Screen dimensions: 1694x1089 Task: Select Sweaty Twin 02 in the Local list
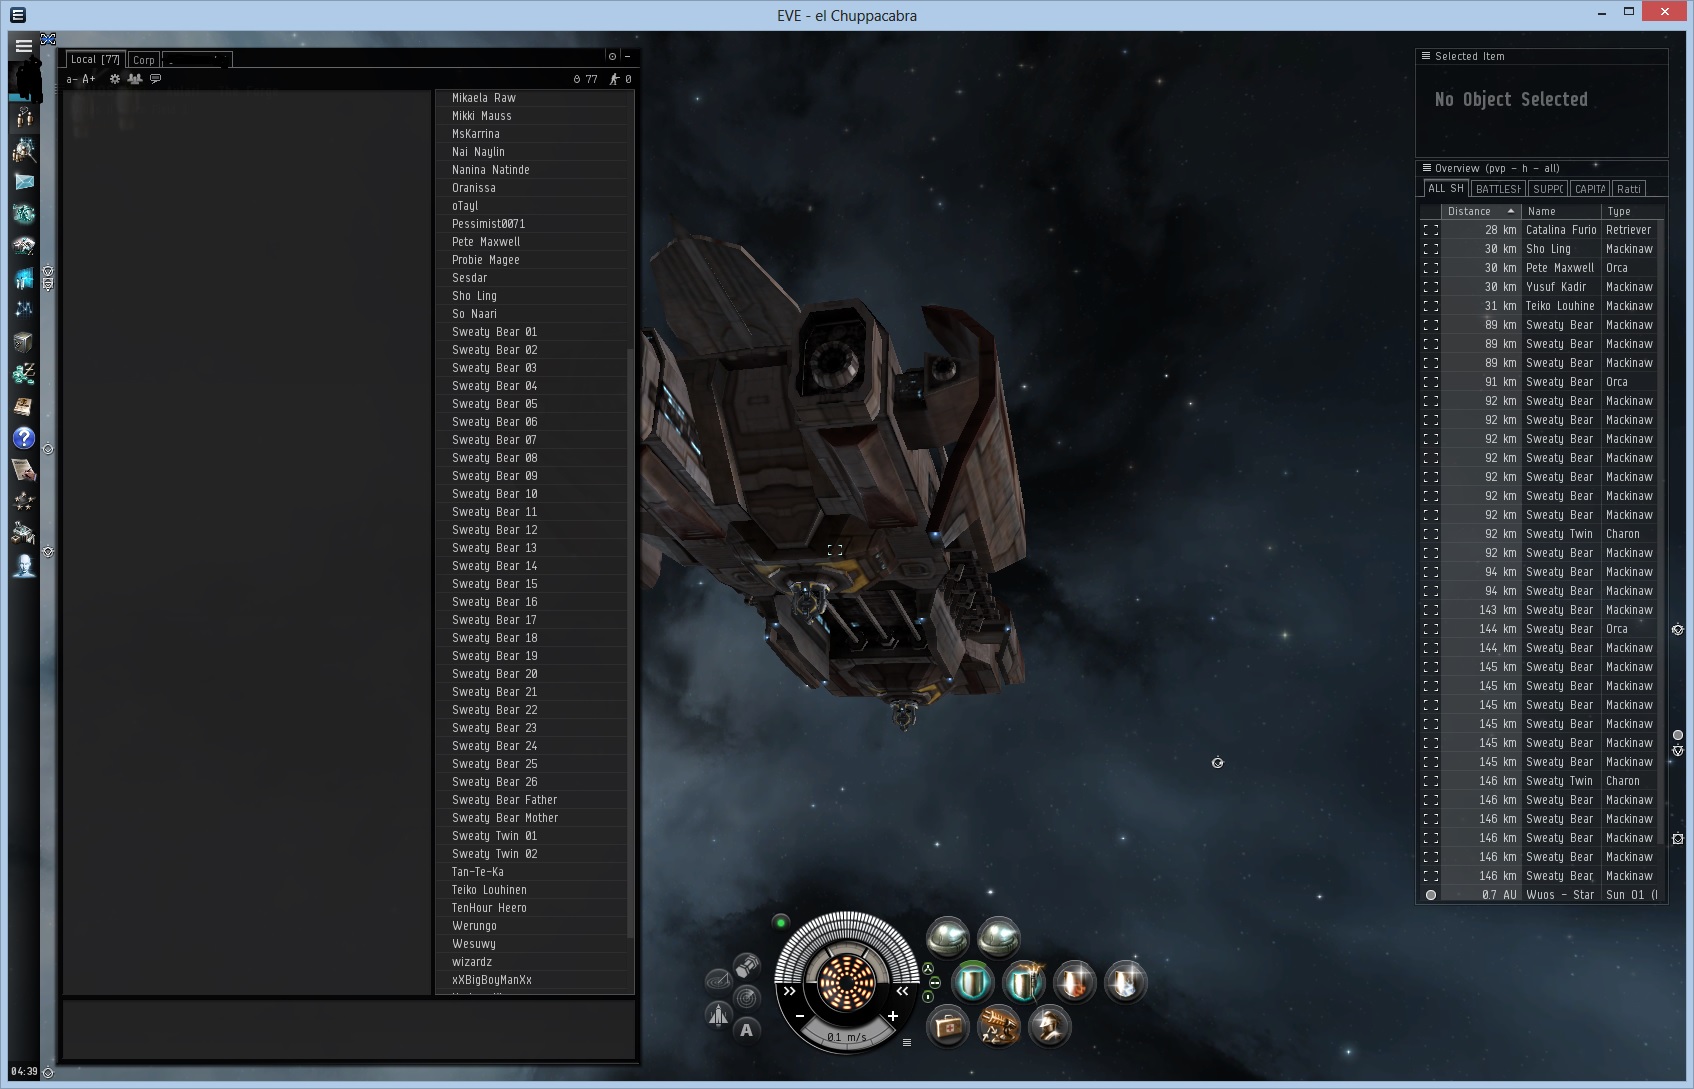point(494,854)
